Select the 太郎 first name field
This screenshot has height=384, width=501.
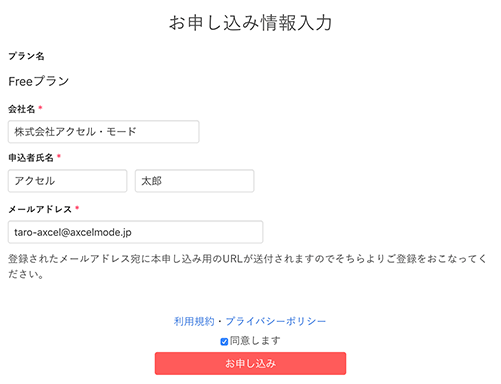[x=195, y=181]
